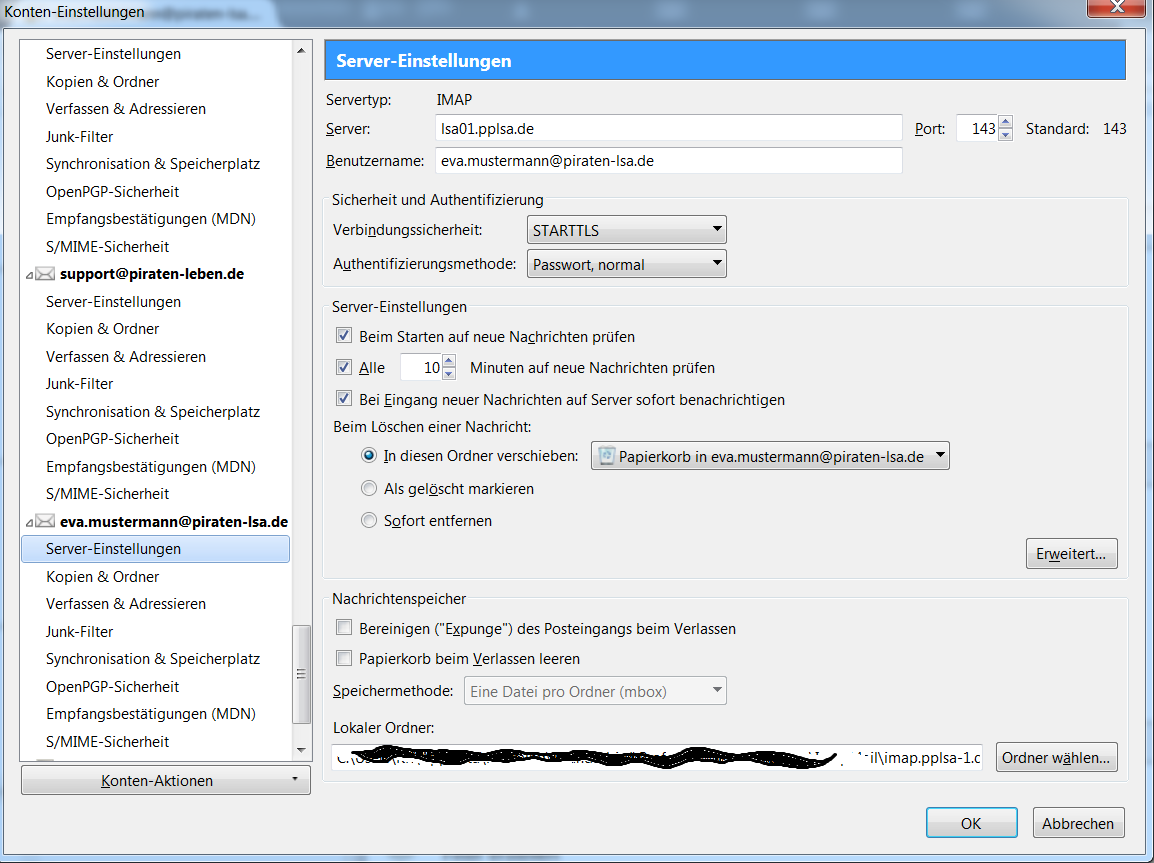Open the Authentifizierungsmethode dropdown

(626, 265)
